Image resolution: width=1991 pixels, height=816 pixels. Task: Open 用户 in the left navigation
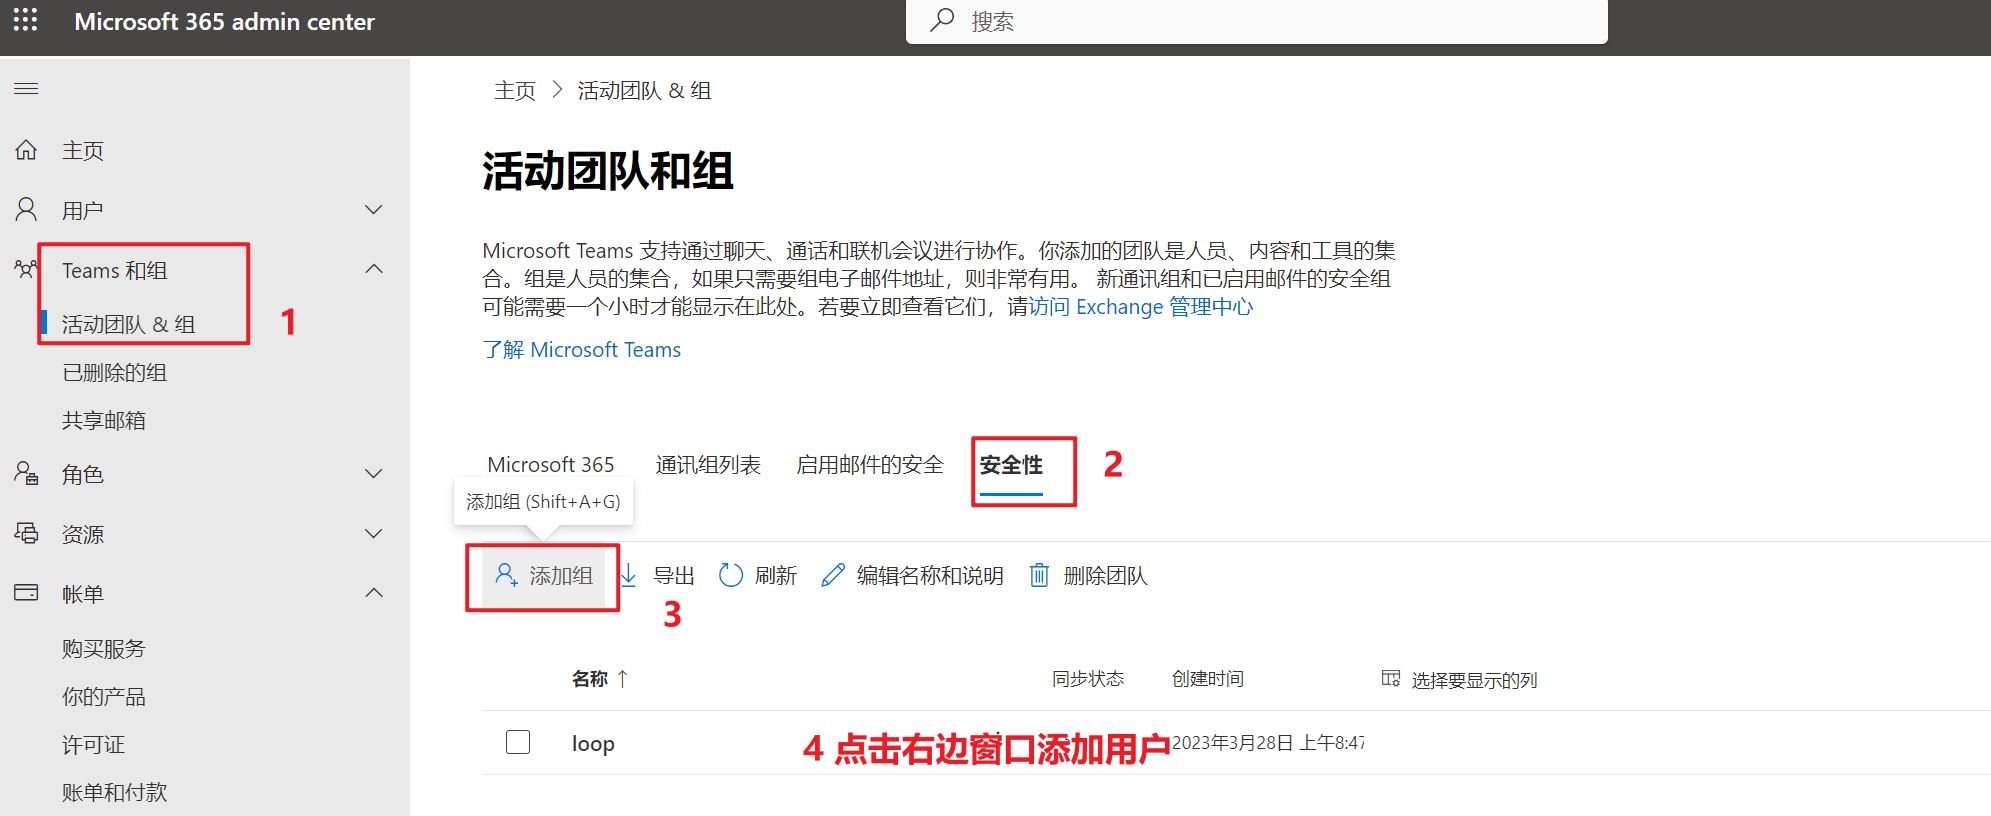83,210
